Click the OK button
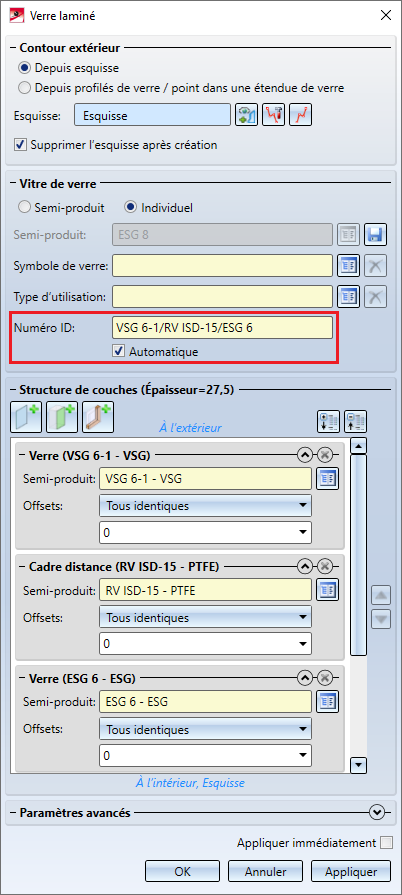 [182, 872]
